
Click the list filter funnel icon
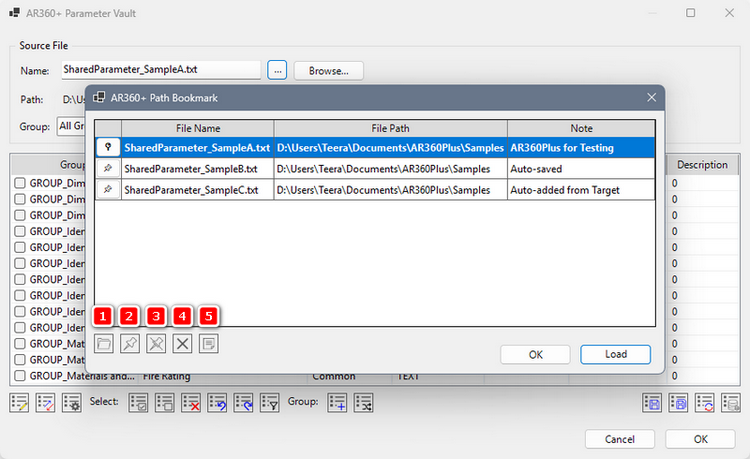269,403
